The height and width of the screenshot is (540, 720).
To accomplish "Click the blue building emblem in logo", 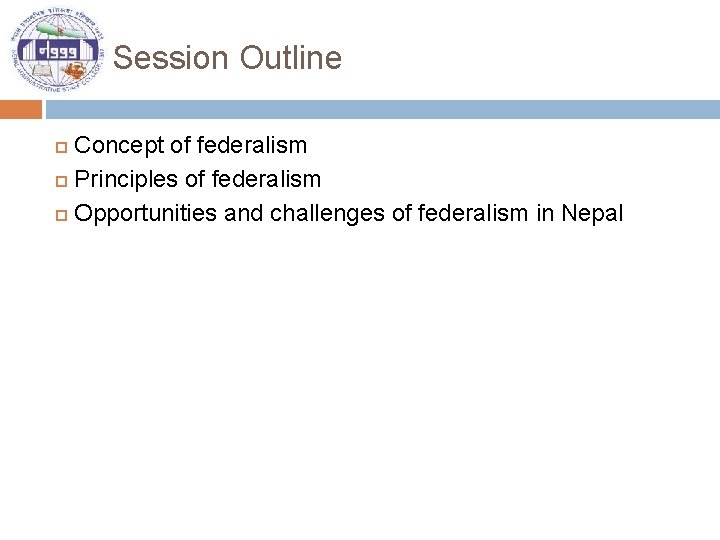I will [56, 48].
